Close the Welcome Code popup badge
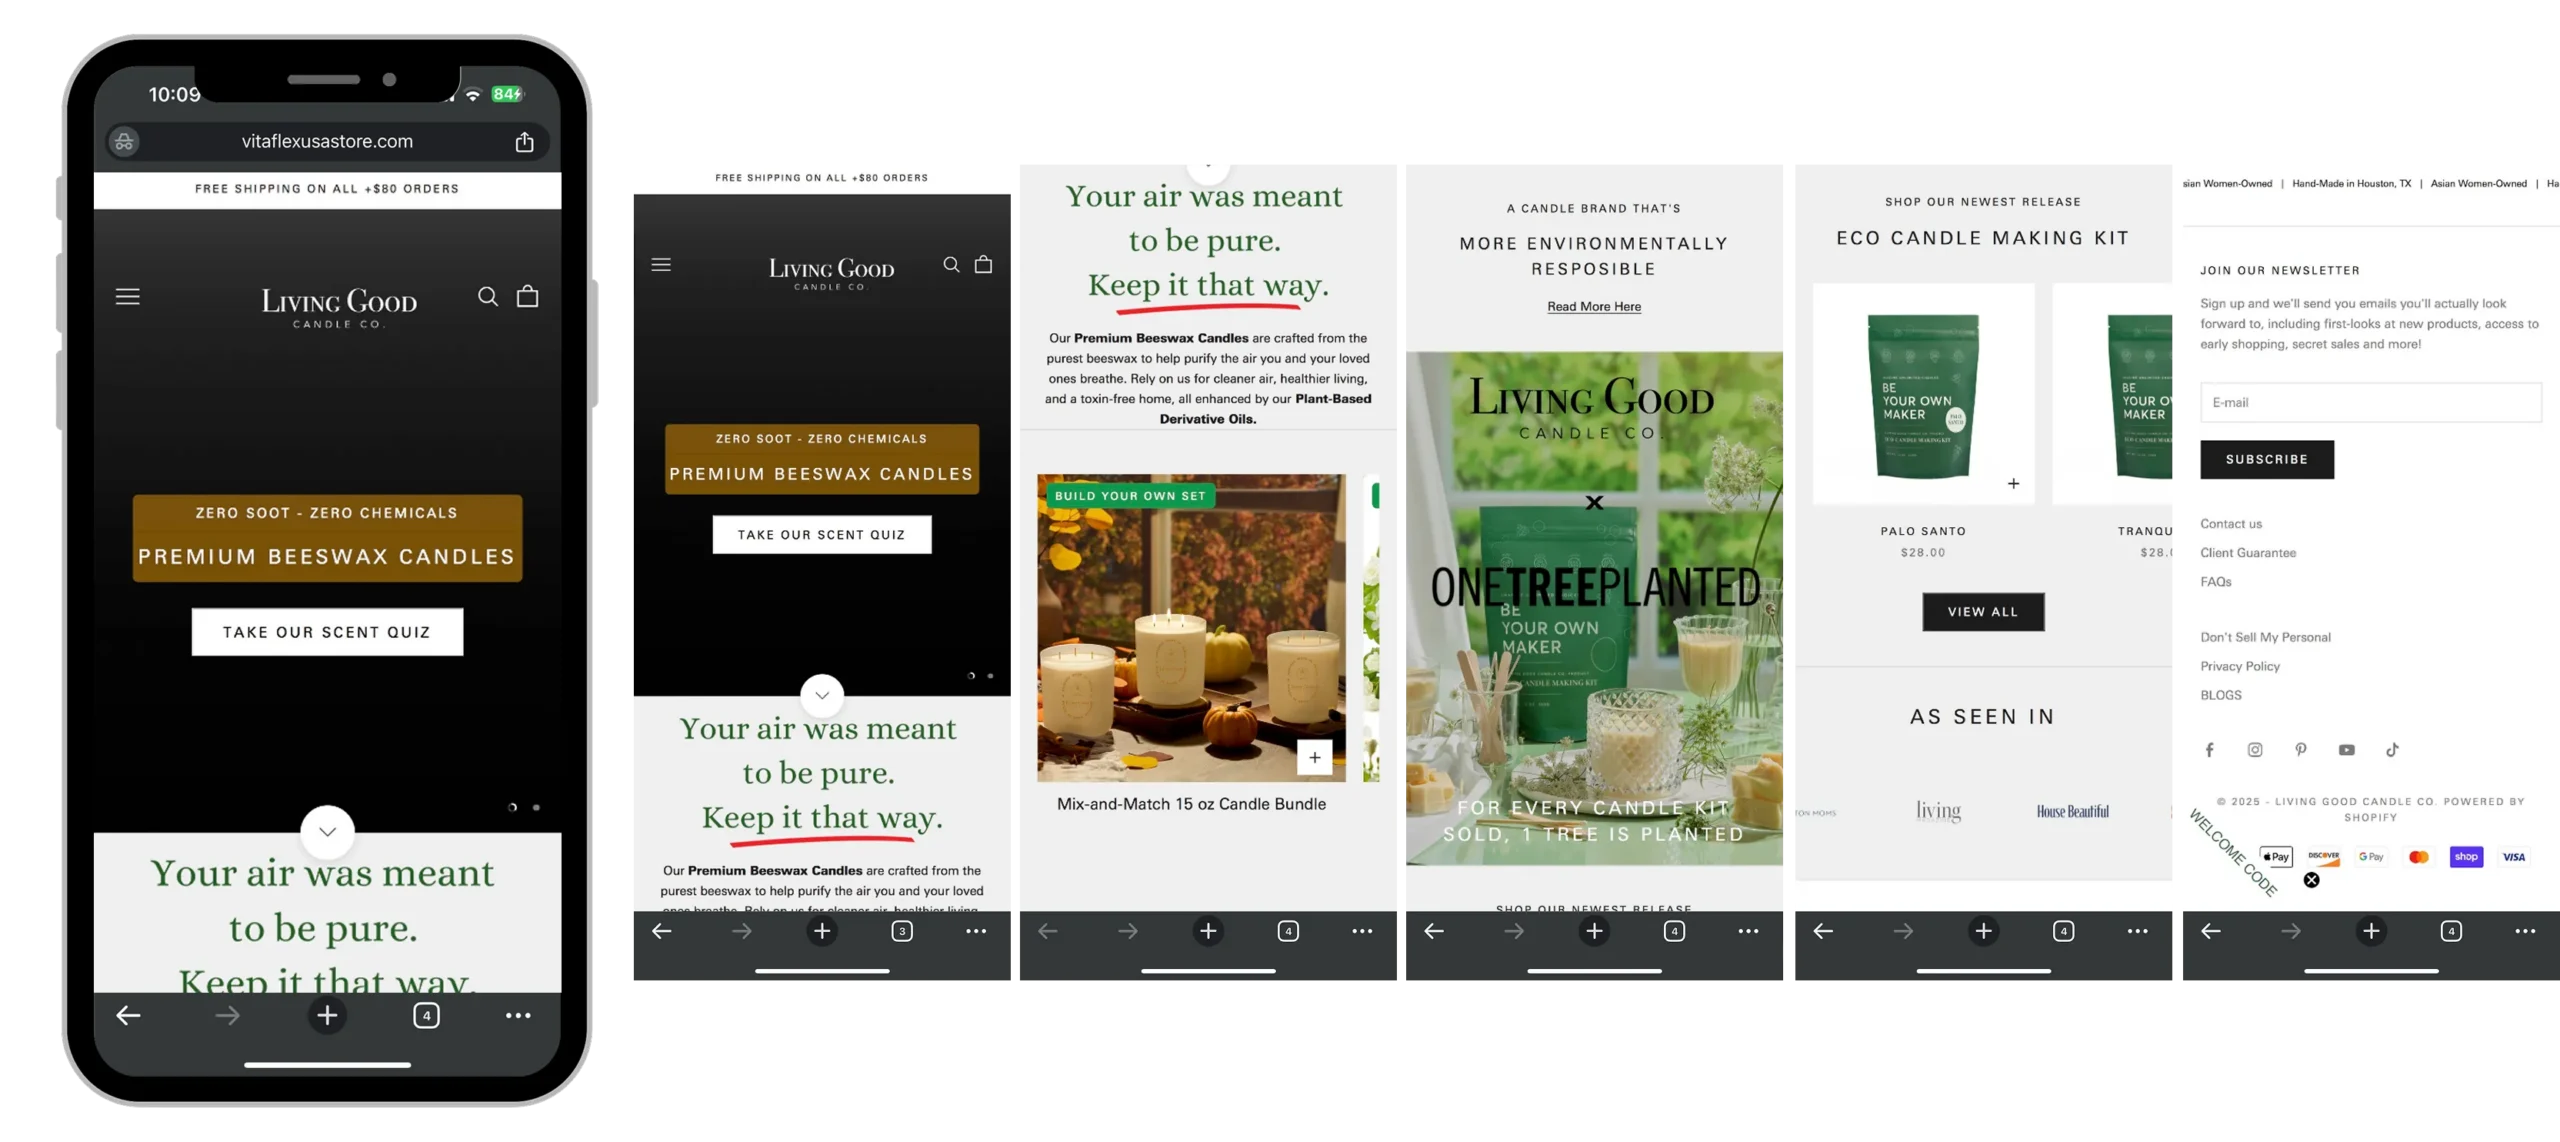2560x1142 pixels. (2311, 880)
